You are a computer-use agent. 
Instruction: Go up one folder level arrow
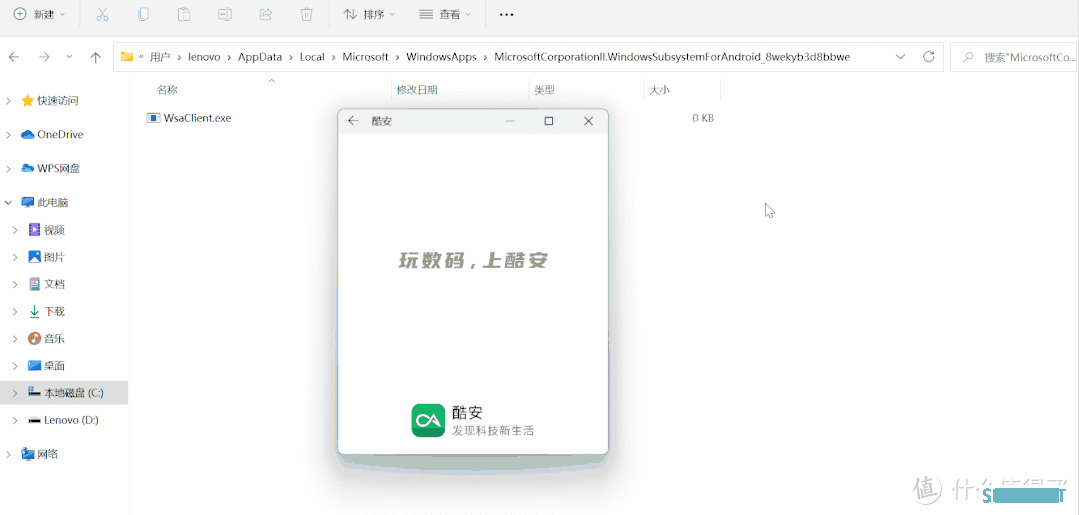(x=96, y=57)
